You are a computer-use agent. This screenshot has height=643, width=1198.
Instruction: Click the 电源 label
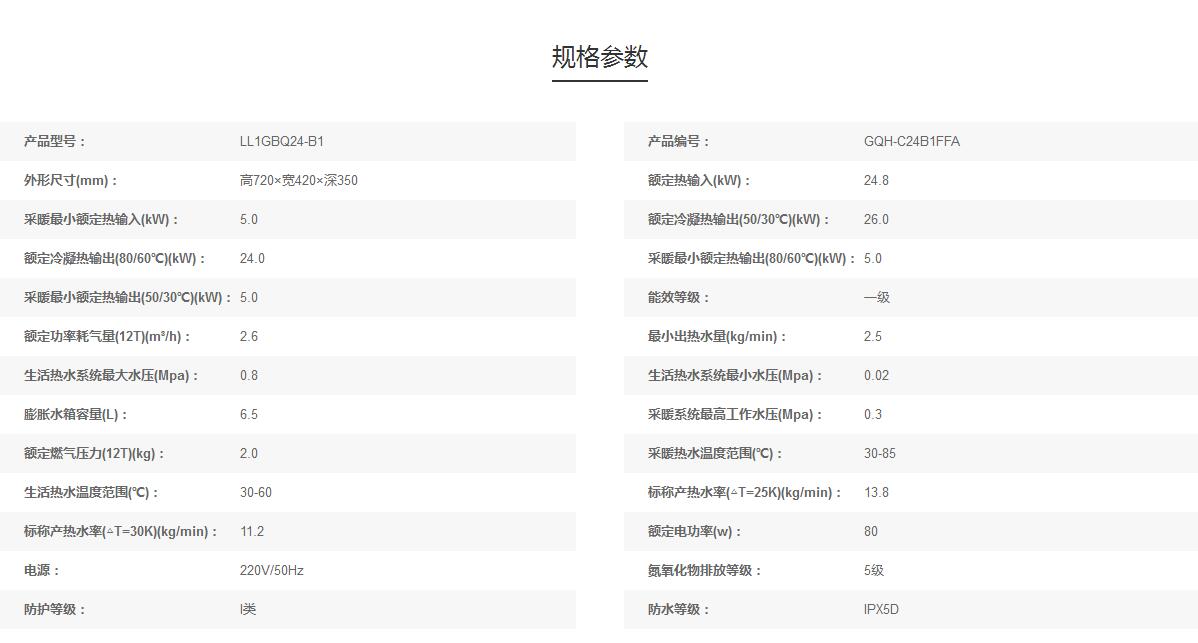coord(42,570)
